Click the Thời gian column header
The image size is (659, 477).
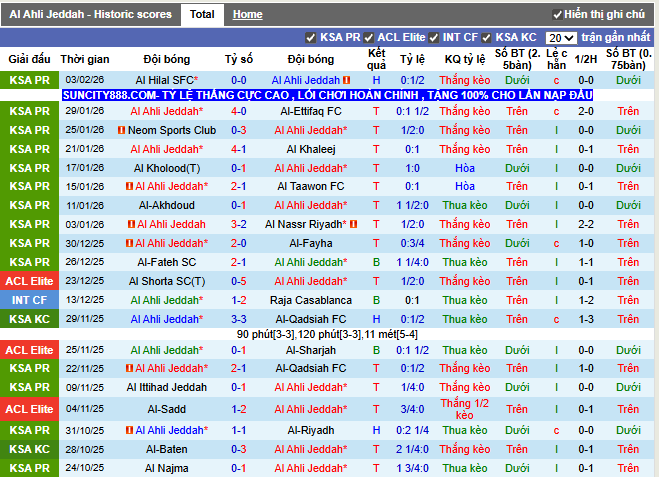pos(85,59)
